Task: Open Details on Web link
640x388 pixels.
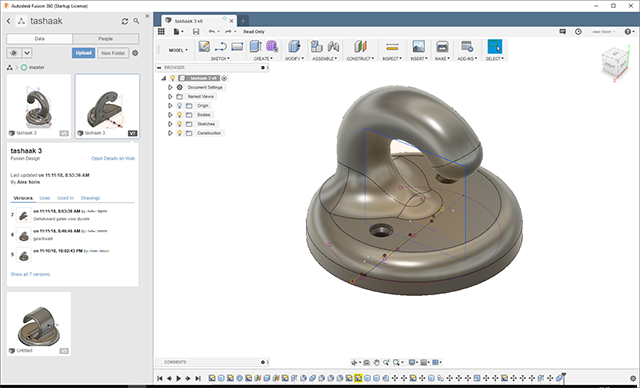Action: pos(113,158)
